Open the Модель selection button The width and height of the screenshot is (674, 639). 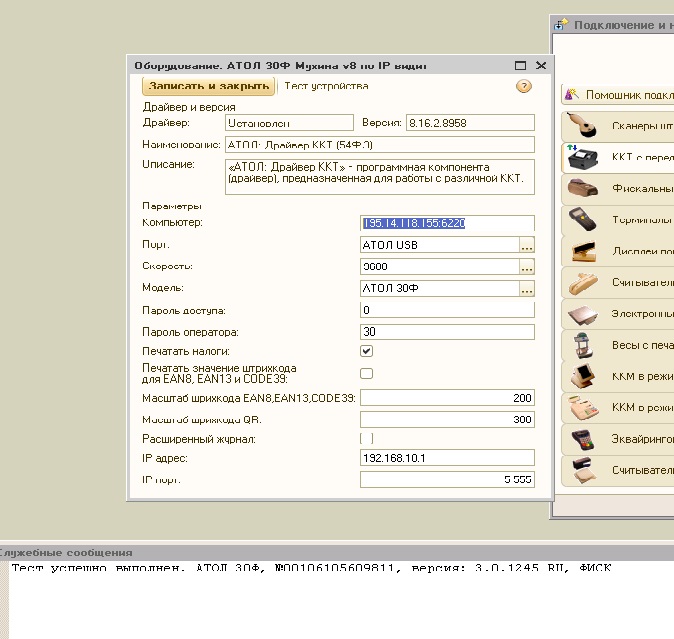tap(527, 289)
